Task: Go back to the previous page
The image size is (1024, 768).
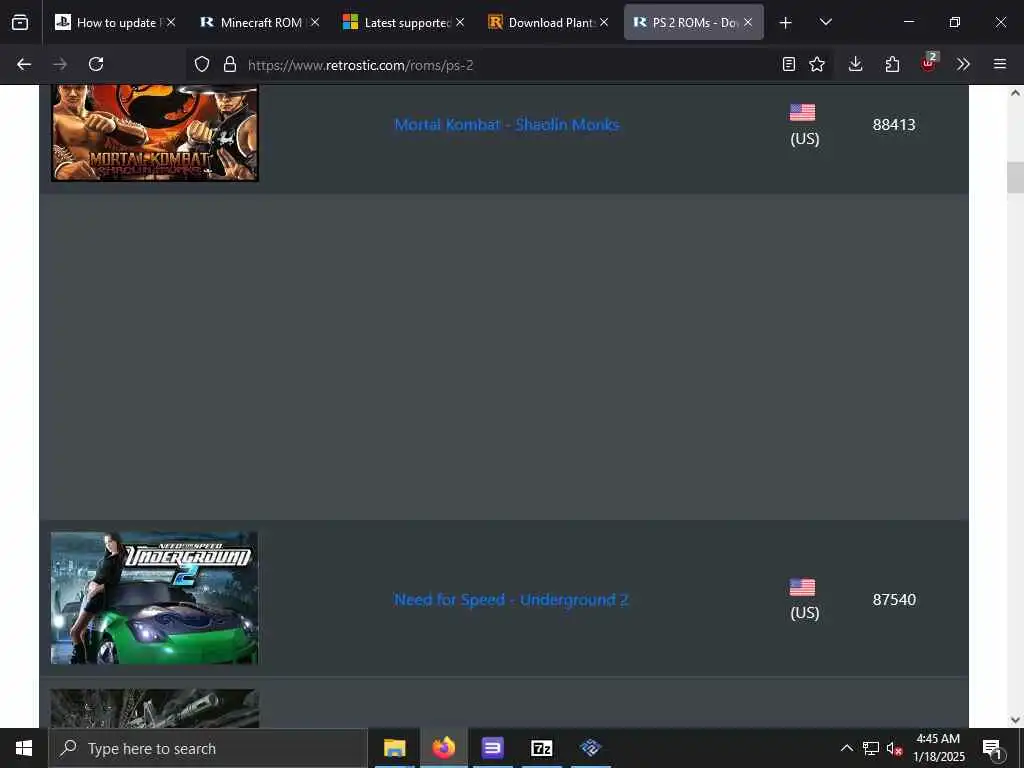Action: (24, 64)
